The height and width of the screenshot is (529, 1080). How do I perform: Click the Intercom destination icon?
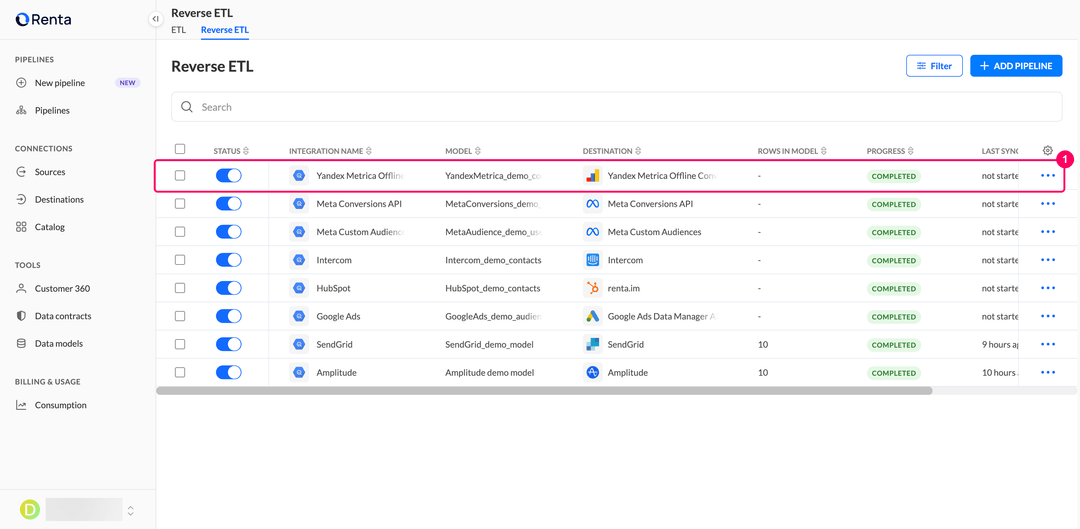tap(592, 260)
